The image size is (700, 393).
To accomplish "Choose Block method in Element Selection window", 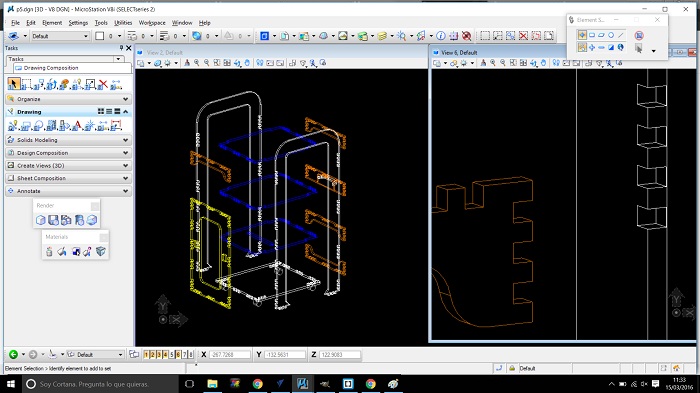I will pos(592,35).
